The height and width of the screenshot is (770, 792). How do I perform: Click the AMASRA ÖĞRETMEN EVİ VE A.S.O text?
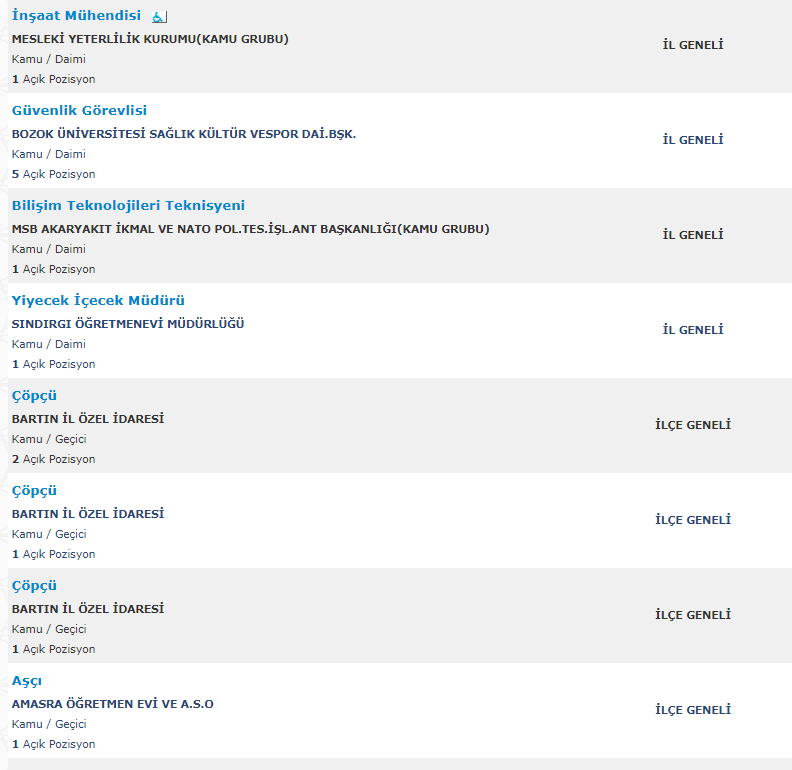click(113, 704)
